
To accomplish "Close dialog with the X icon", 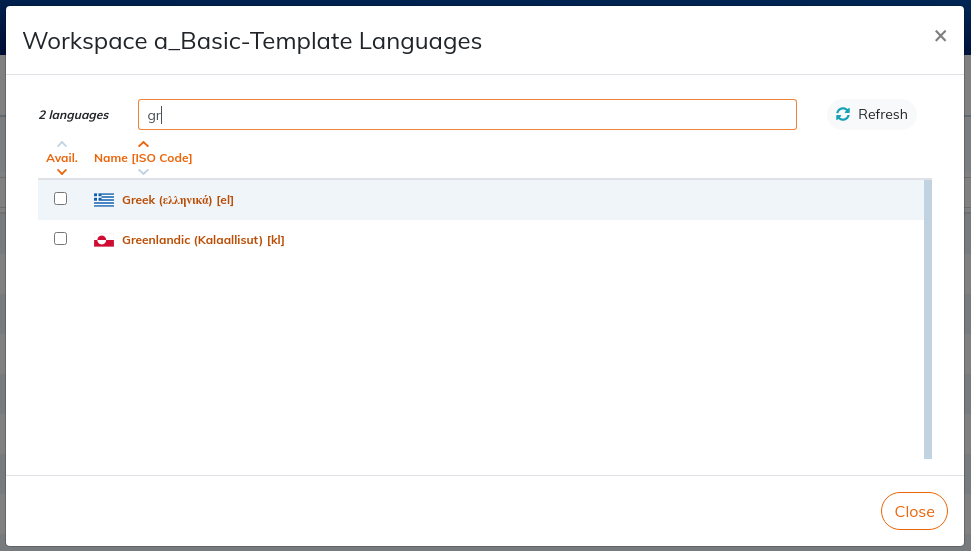I will point(940,36).
